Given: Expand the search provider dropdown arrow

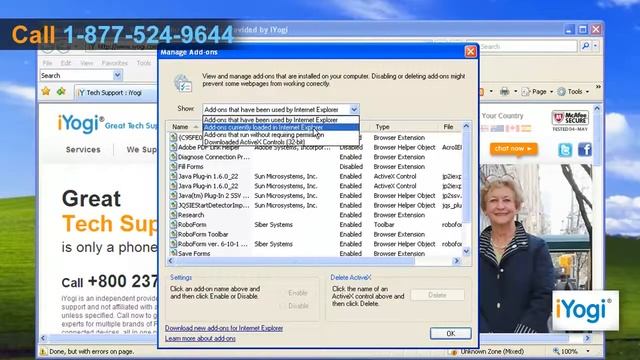Looking at the screenshot, I should coord(595,46).
